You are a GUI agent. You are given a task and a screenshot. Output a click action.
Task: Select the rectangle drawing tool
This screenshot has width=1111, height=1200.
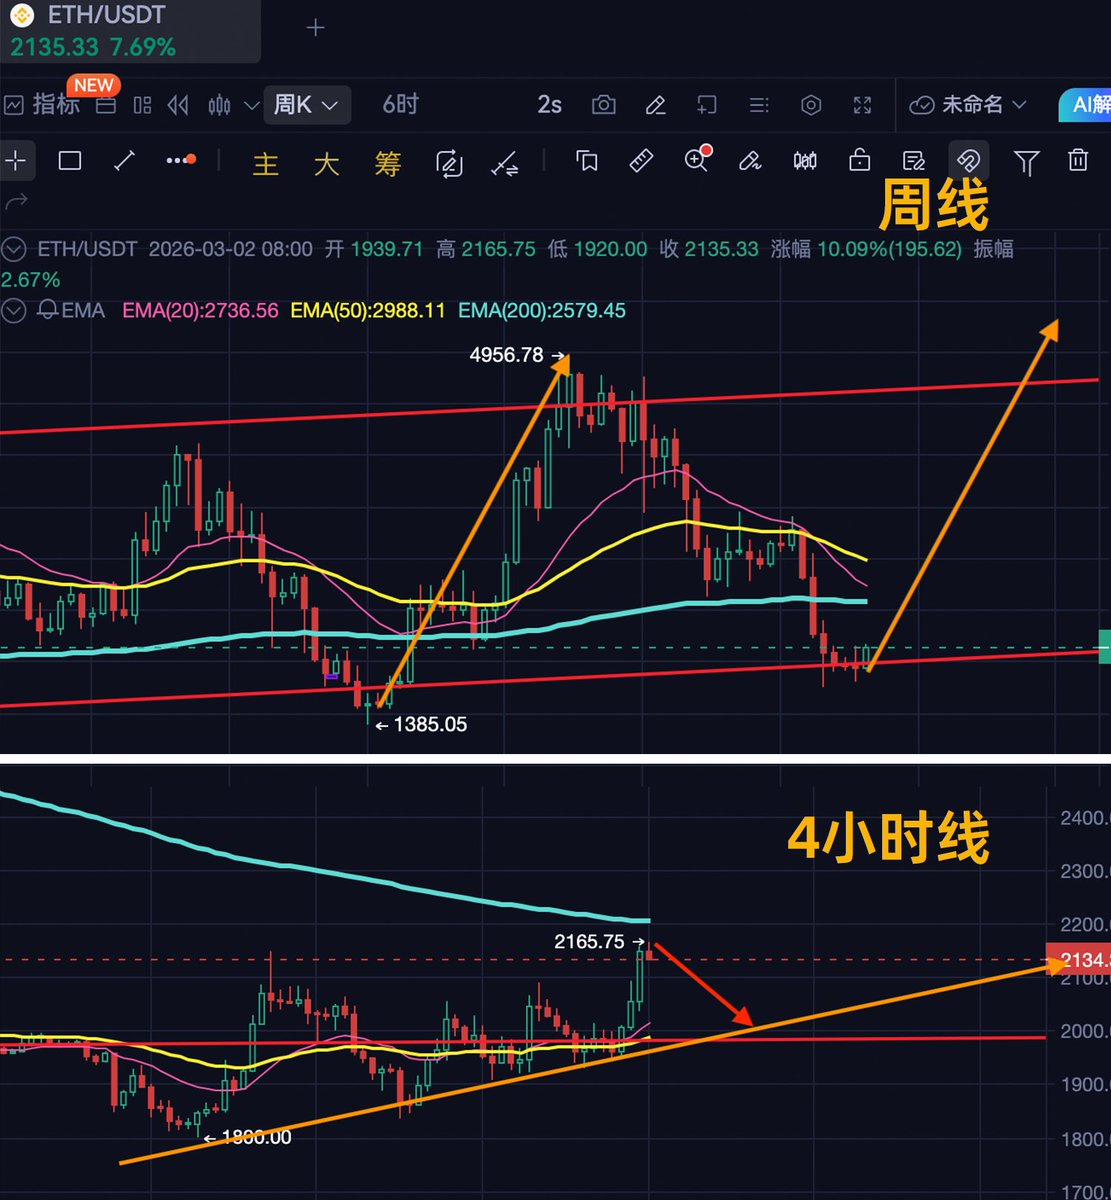[70, 160]
